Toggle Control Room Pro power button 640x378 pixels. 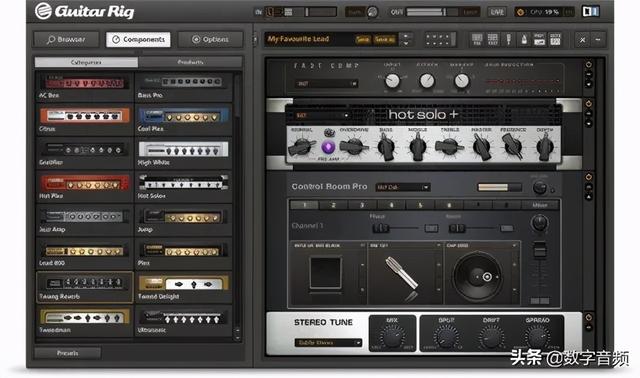(x=588, y=177)
